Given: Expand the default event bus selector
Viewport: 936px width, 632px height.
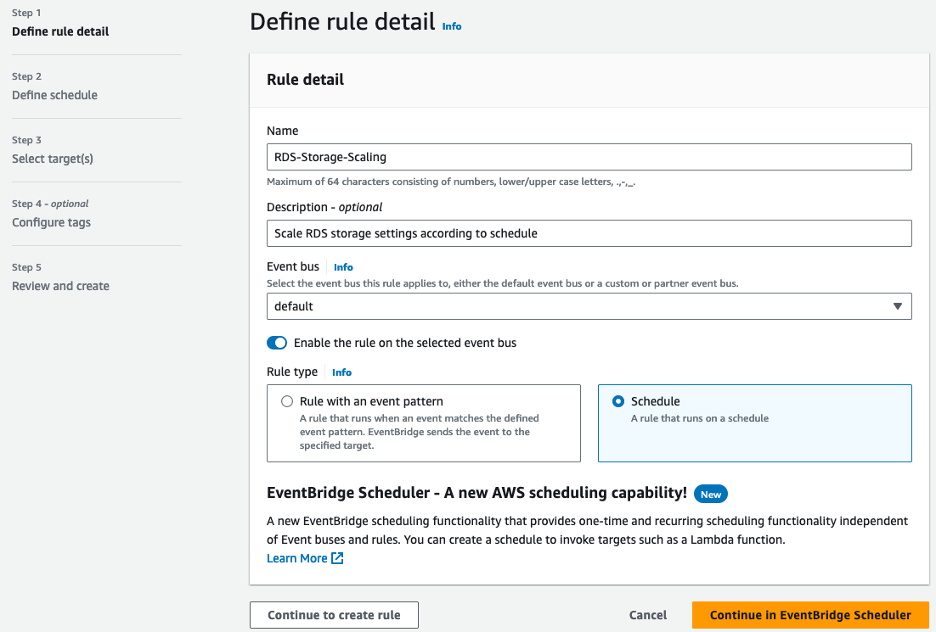Looking at the screenshot, I should (590, 306).
